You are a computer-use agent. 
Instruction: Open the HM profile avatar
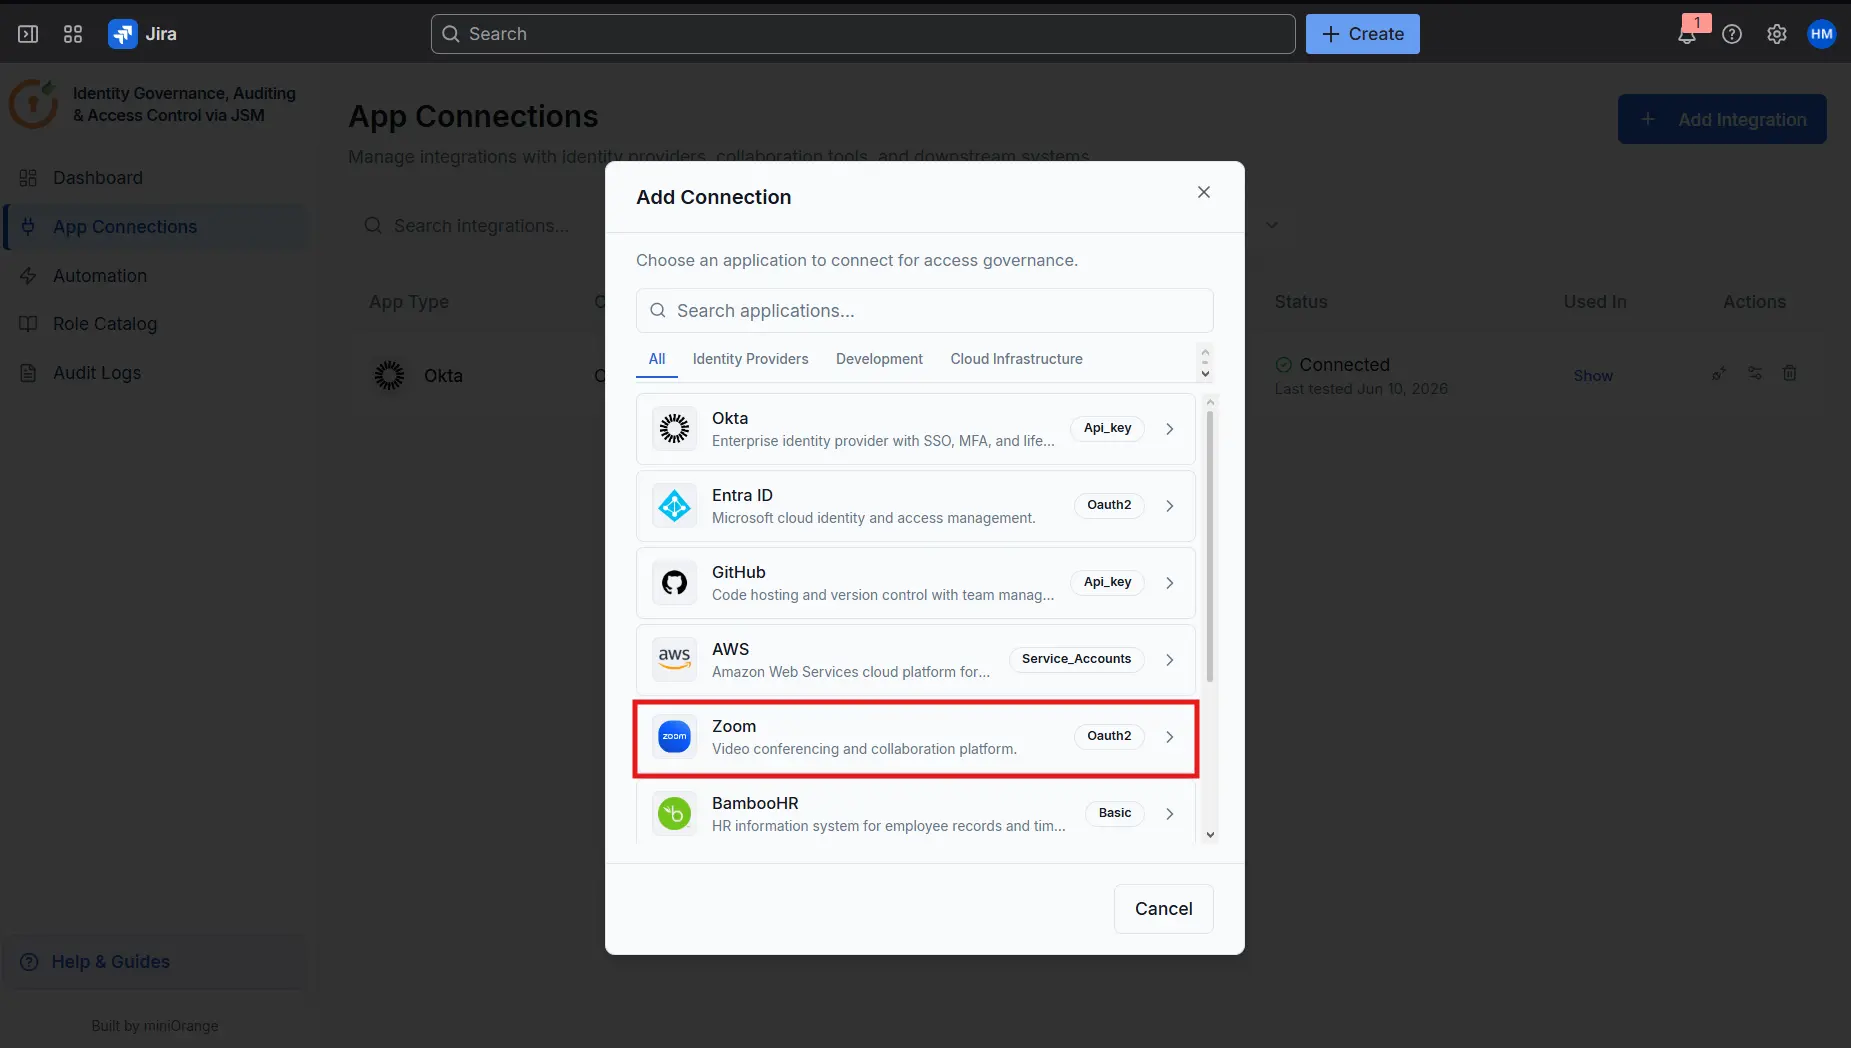1822,34
